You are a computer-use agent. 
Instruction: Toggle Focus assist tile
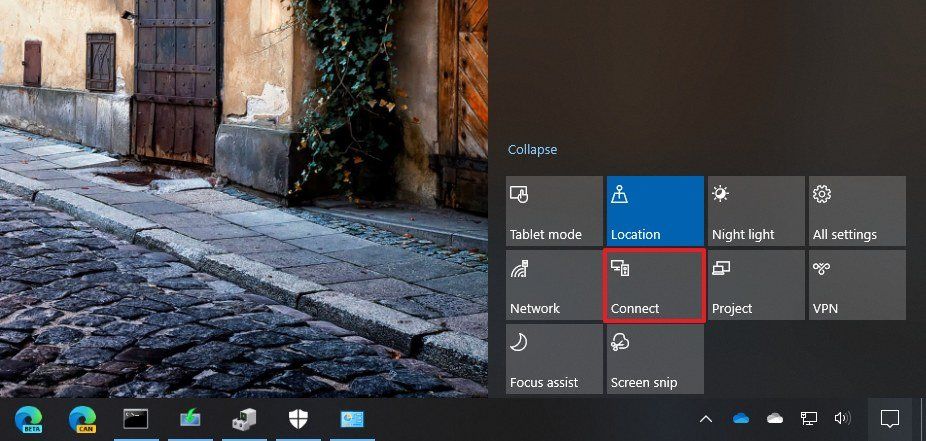tap(554, 359)
